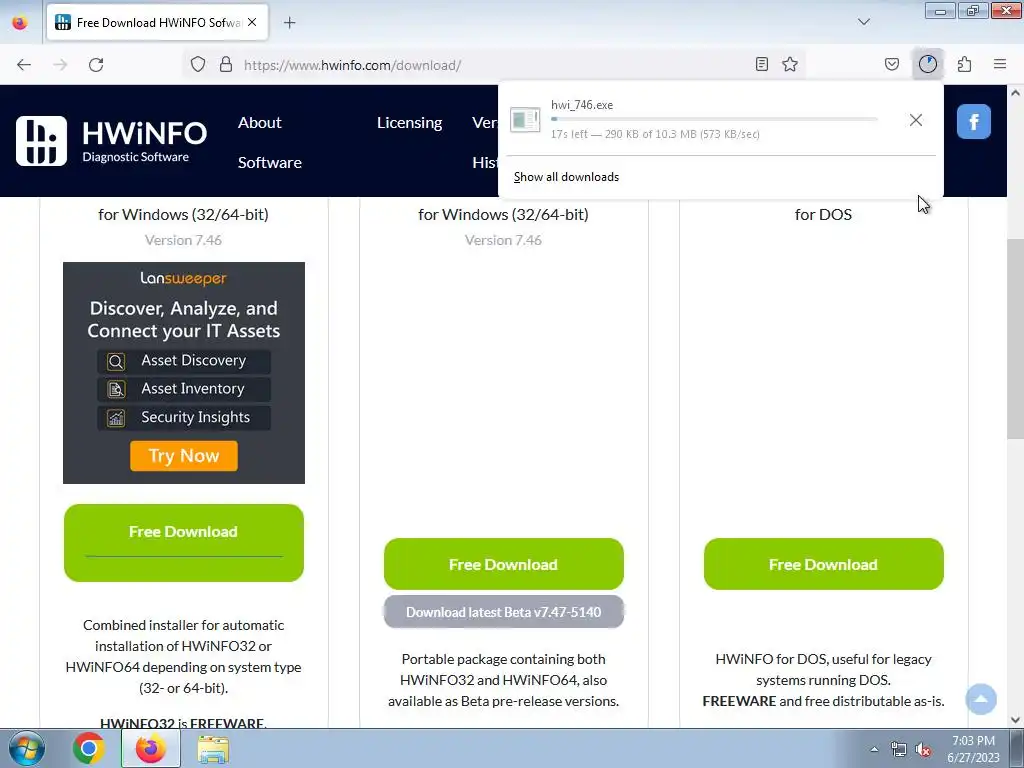Click Free Download for the installer
1024x768 pixels.
184,543
